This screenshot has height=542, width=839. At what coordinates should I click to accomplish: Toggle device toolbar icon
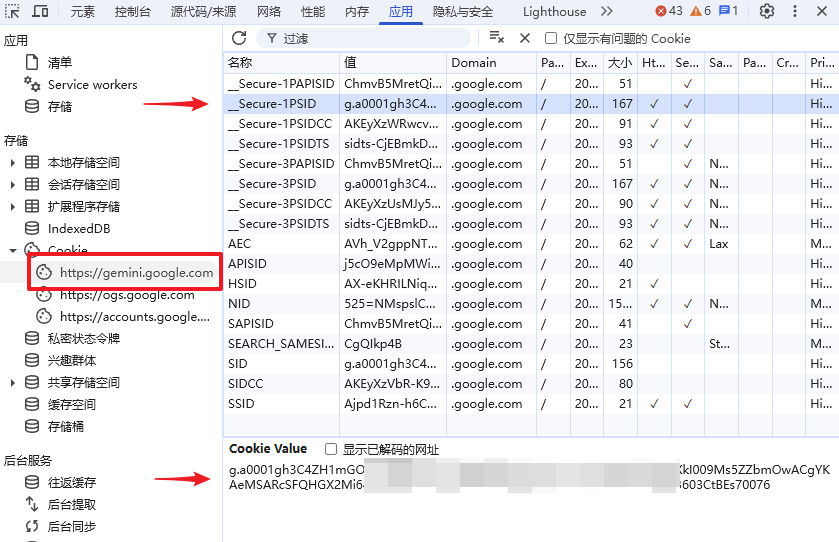tap(40, 11)
